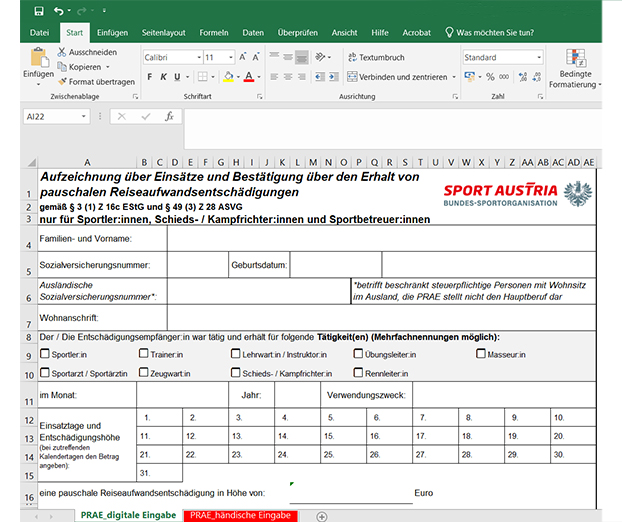This screenshot has width=622, height=522.
Task: Remove decimal place icon
Action: (537, 77)
